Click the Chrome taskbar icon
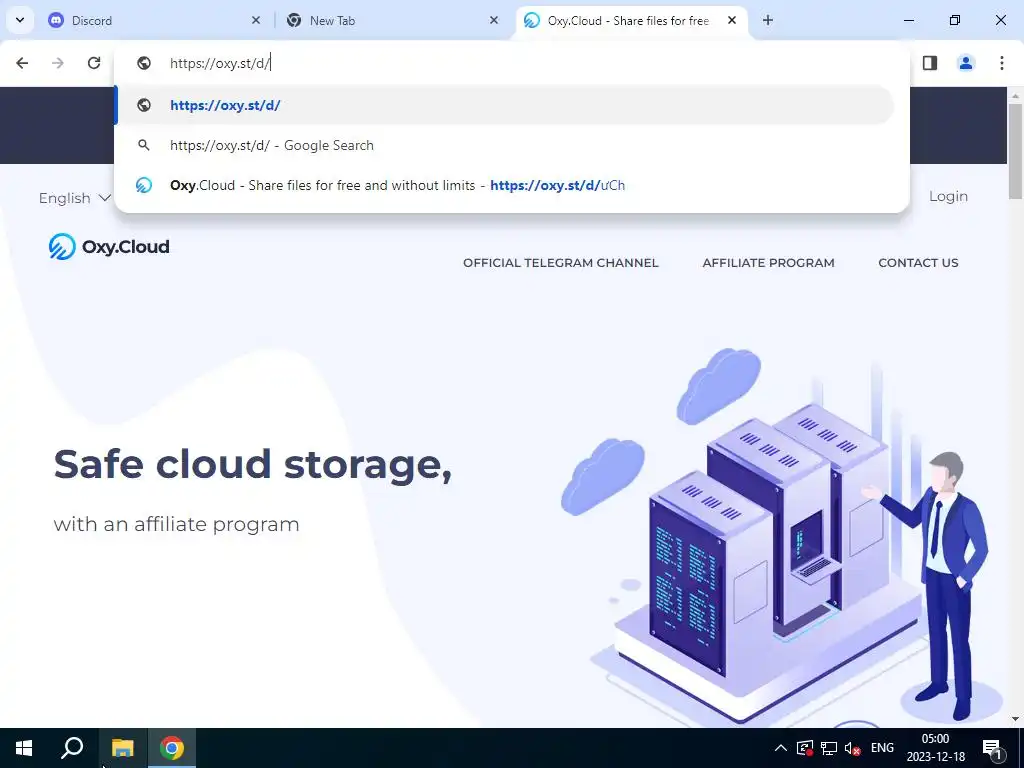The image size is (1024, 768). pos(172,748)
